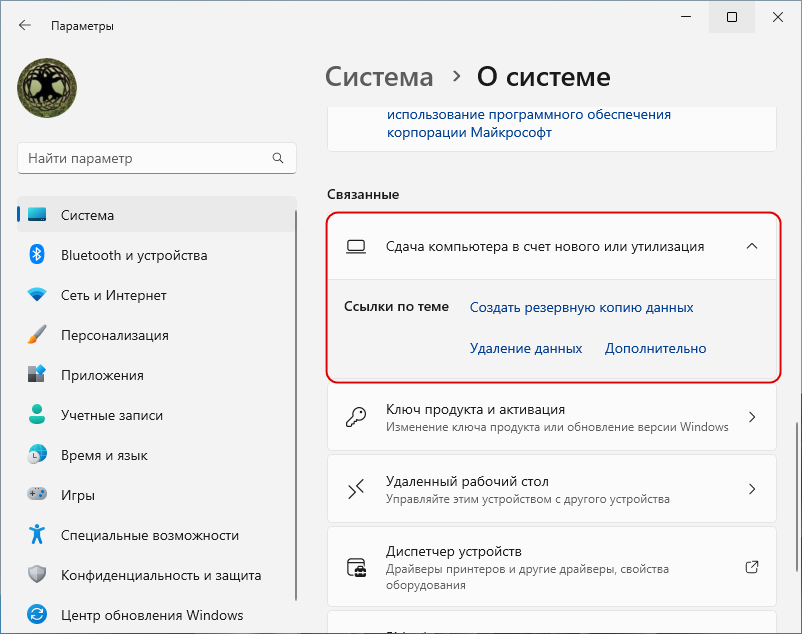Open the Удаление данных link
802x634 pixels.
(x=526, y=348)
